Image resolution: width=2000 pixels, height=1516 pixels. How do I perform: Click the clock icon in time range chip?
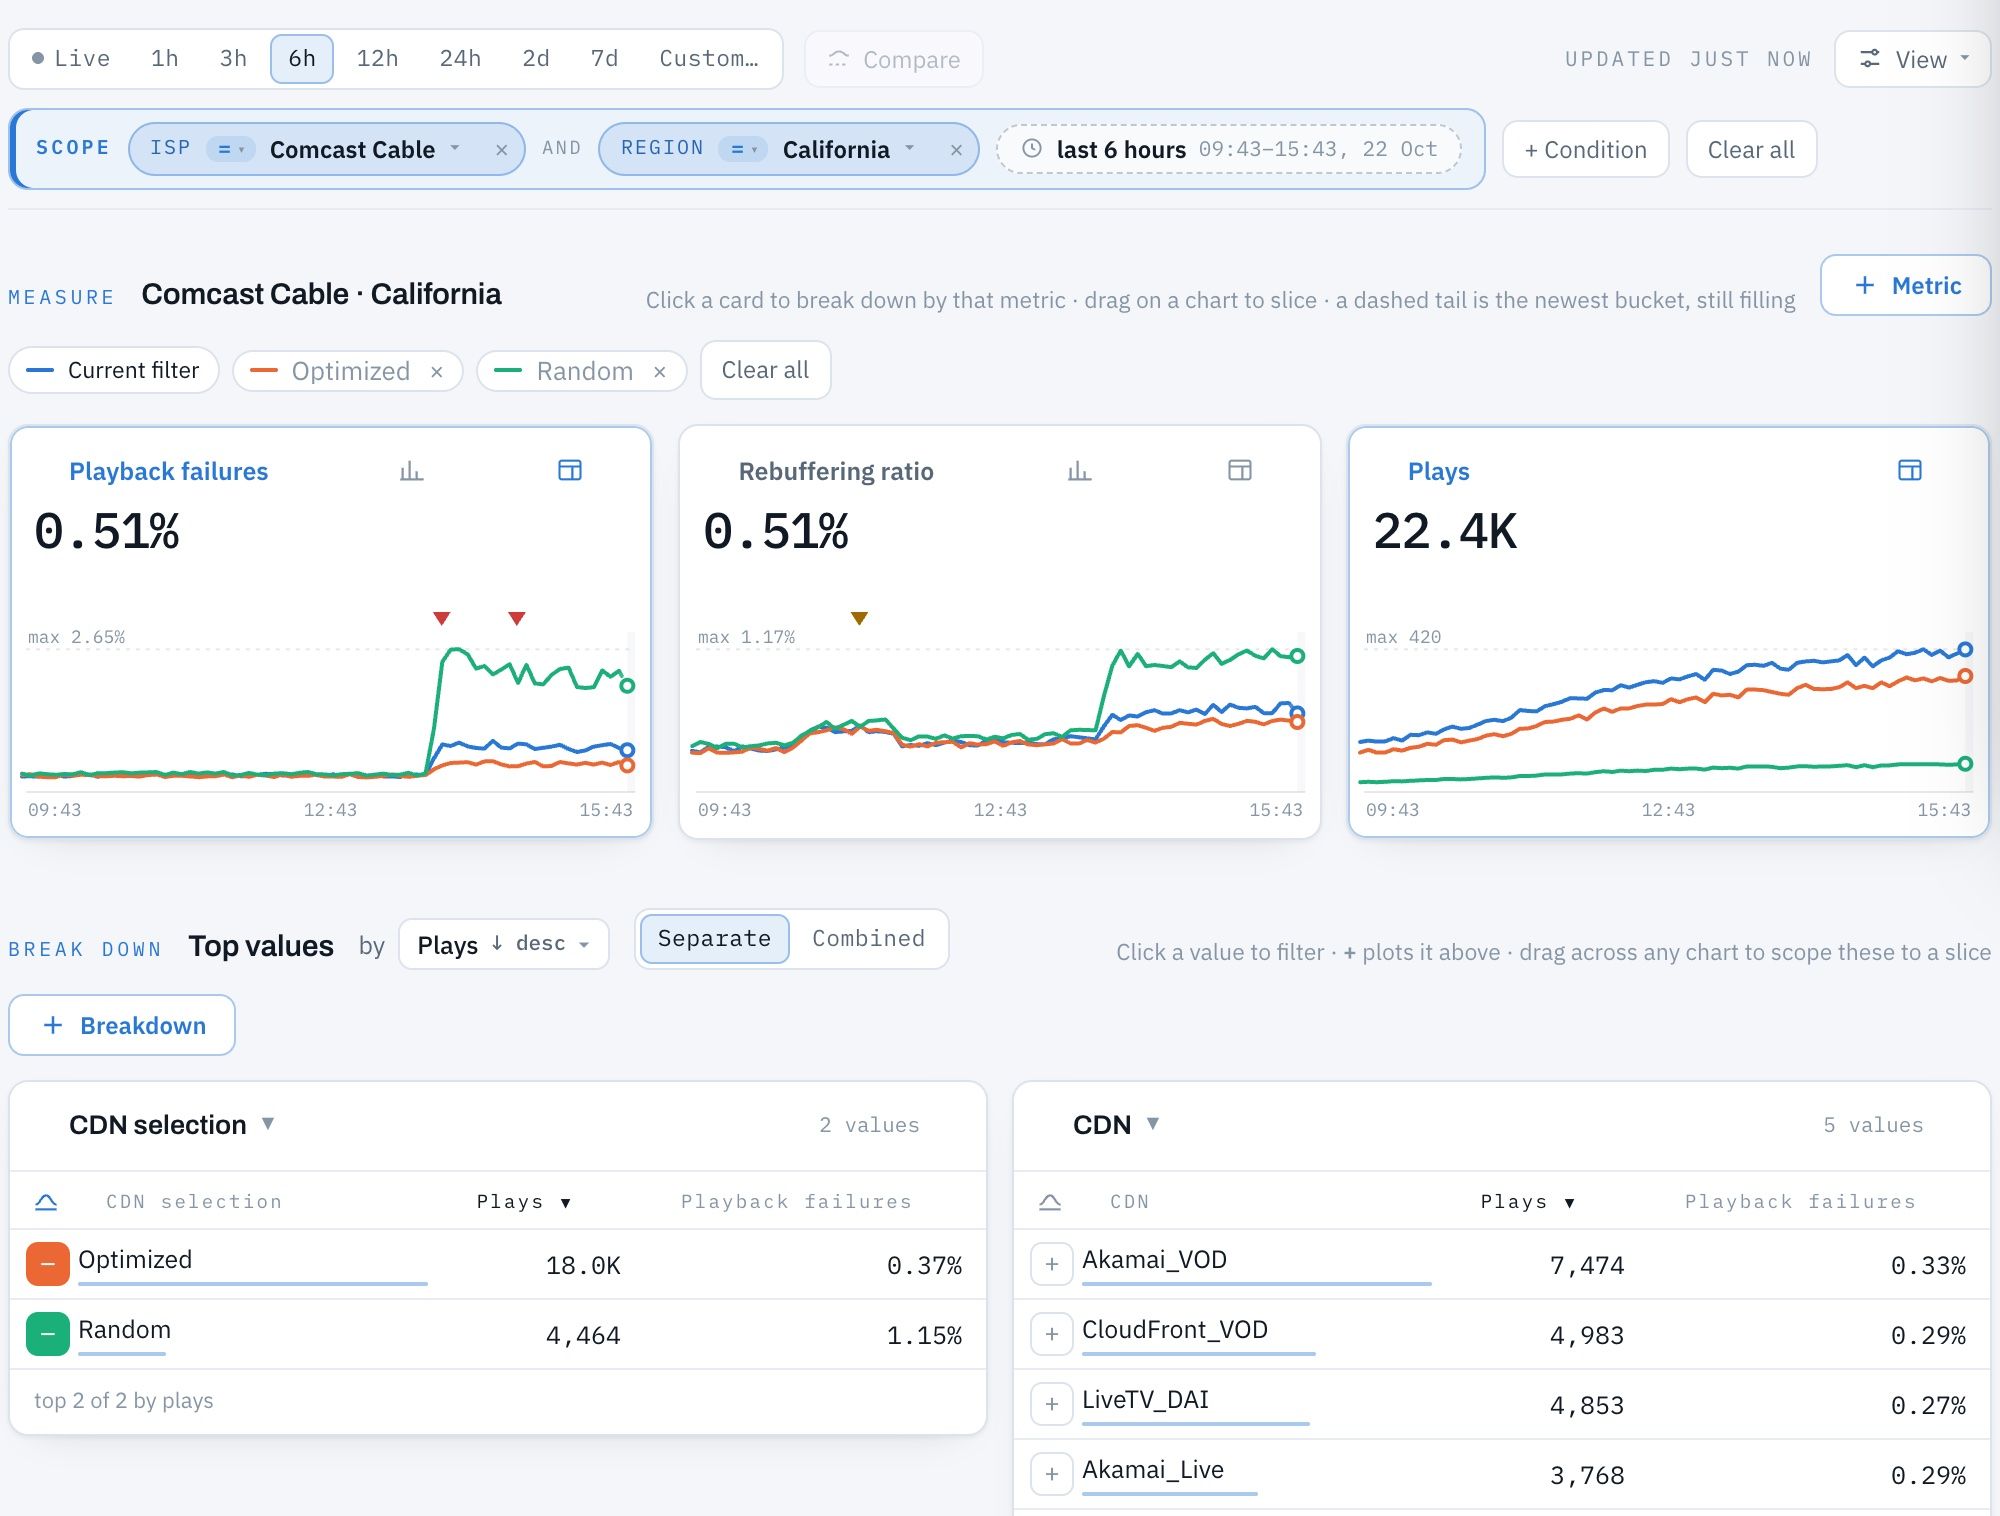click(1032, 149)
